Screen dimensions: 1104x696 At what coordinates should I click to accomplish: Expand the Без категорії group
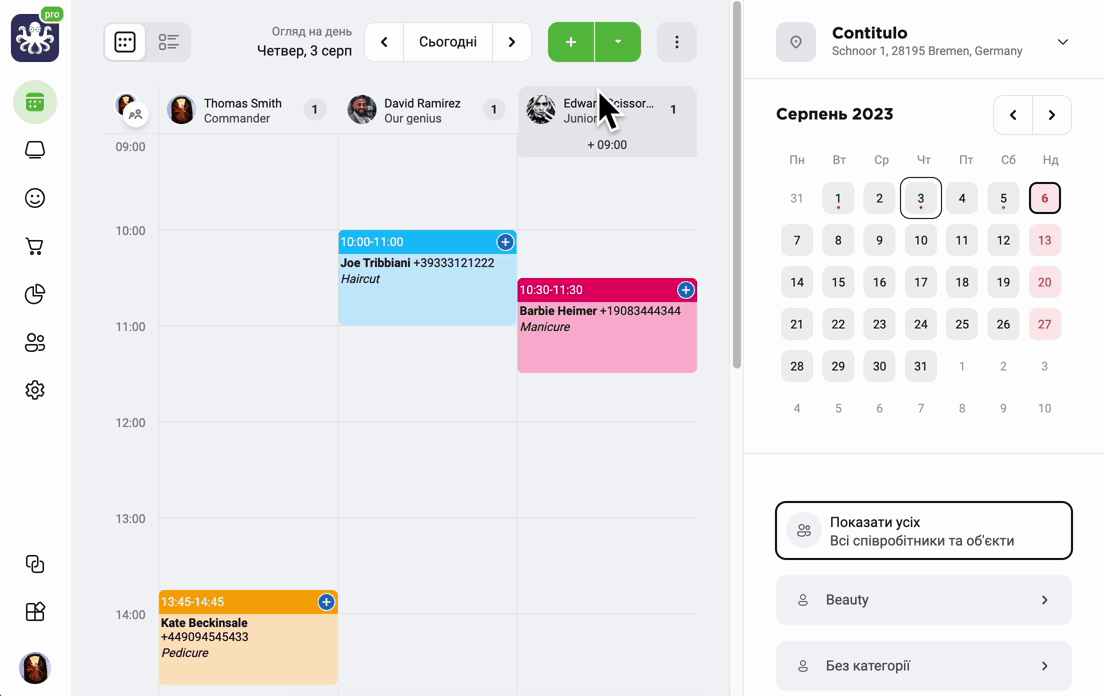pos(924,666)
